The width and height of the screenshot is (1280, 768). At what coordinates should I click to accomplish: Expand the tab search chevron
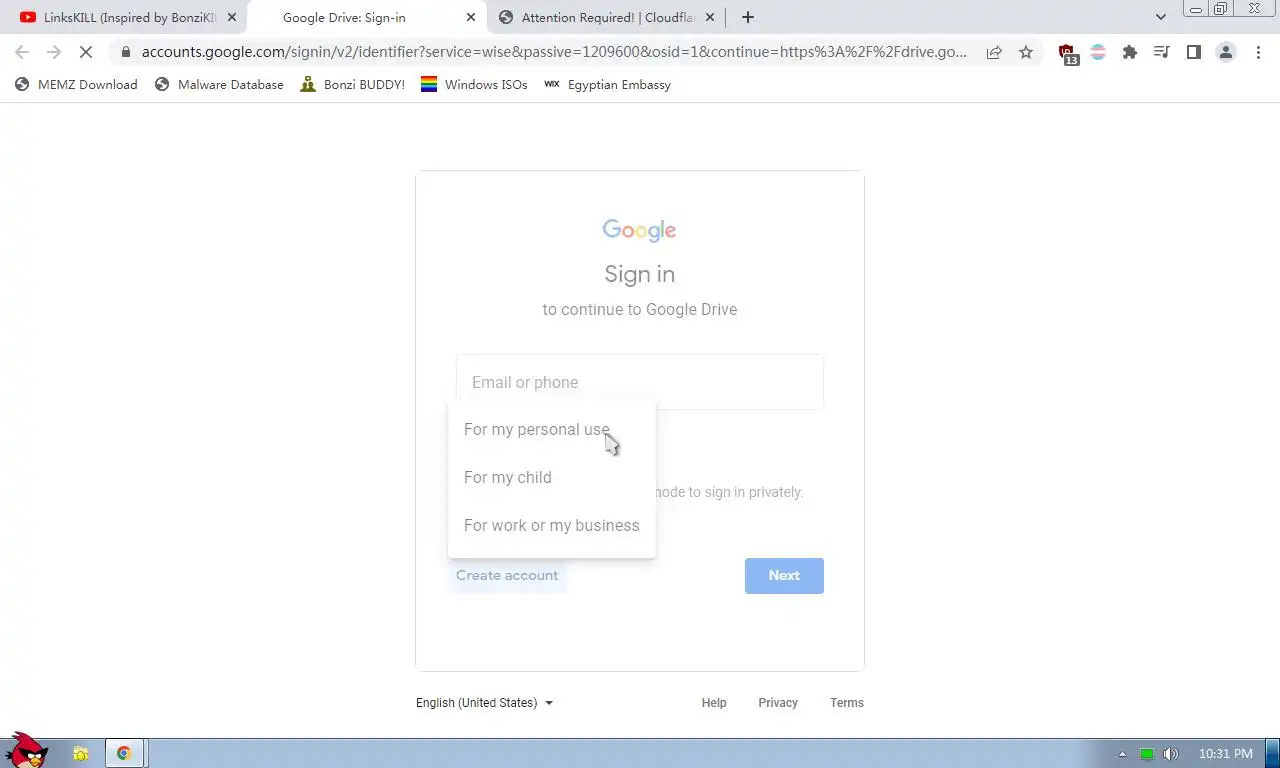[x=1160, y=17]
